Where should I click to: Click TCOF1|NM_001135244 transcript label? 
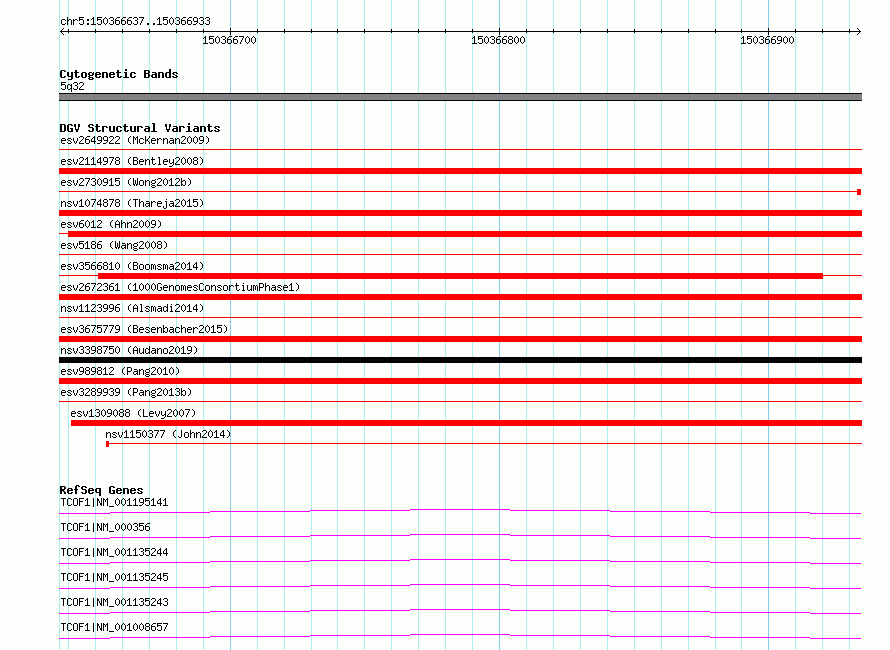(x=114, y=552)
